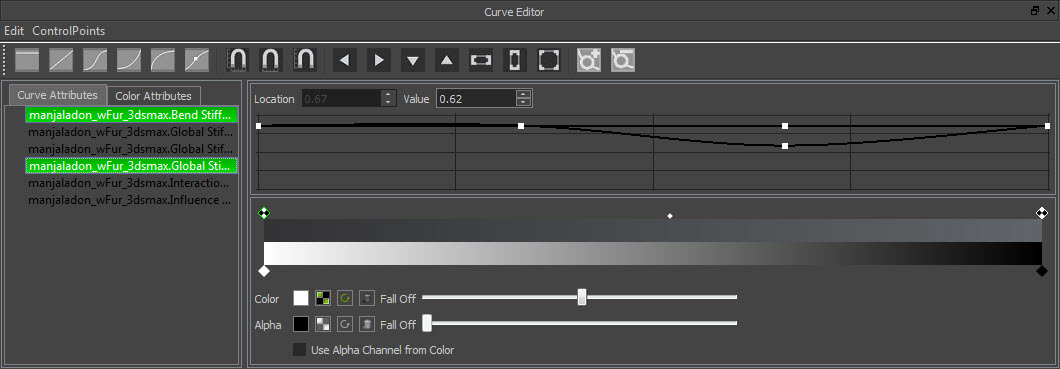Click the fit horizontally icon

click(x=480, y=60)
